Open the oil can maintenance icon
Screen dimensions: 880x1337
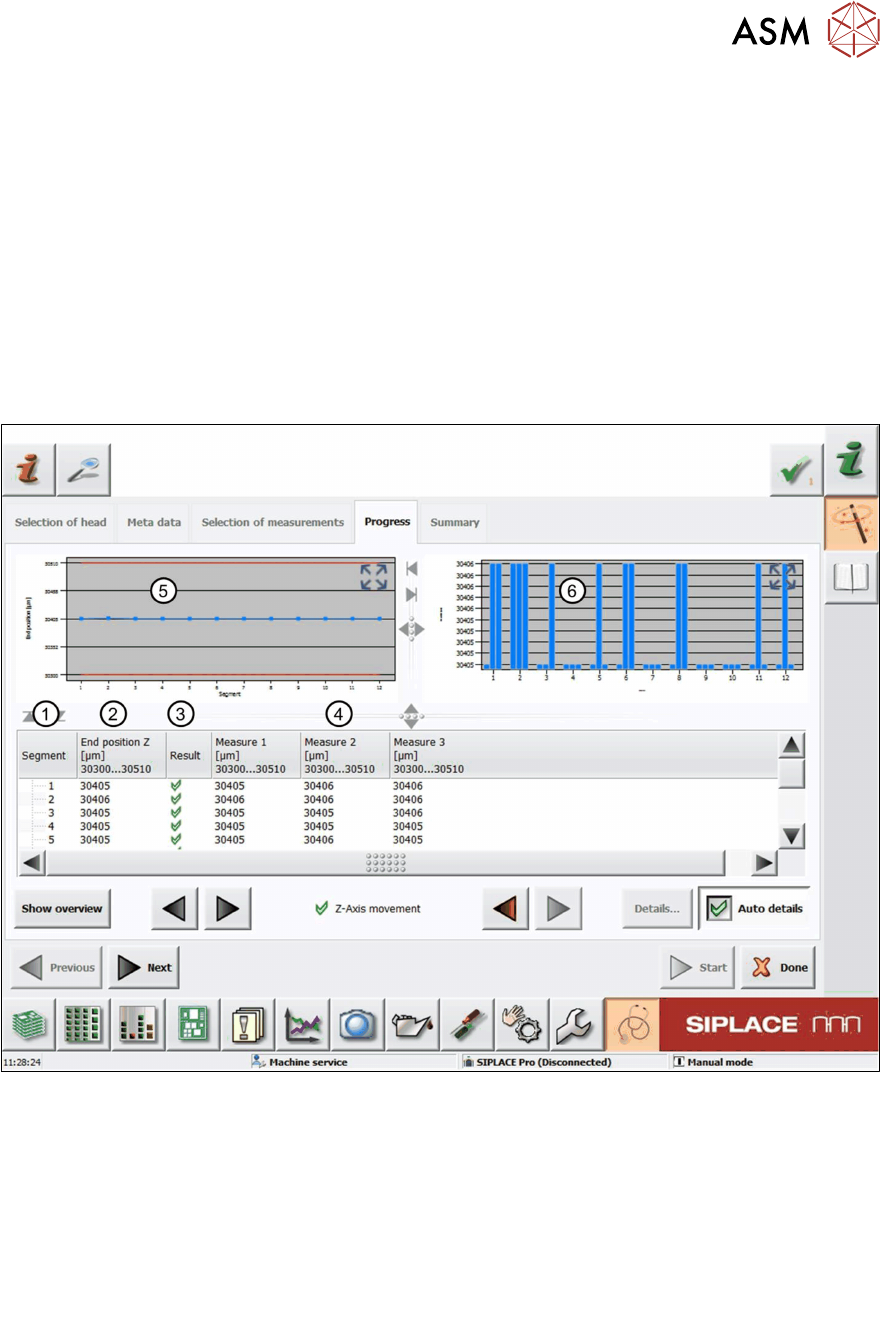pos(411,1025)
